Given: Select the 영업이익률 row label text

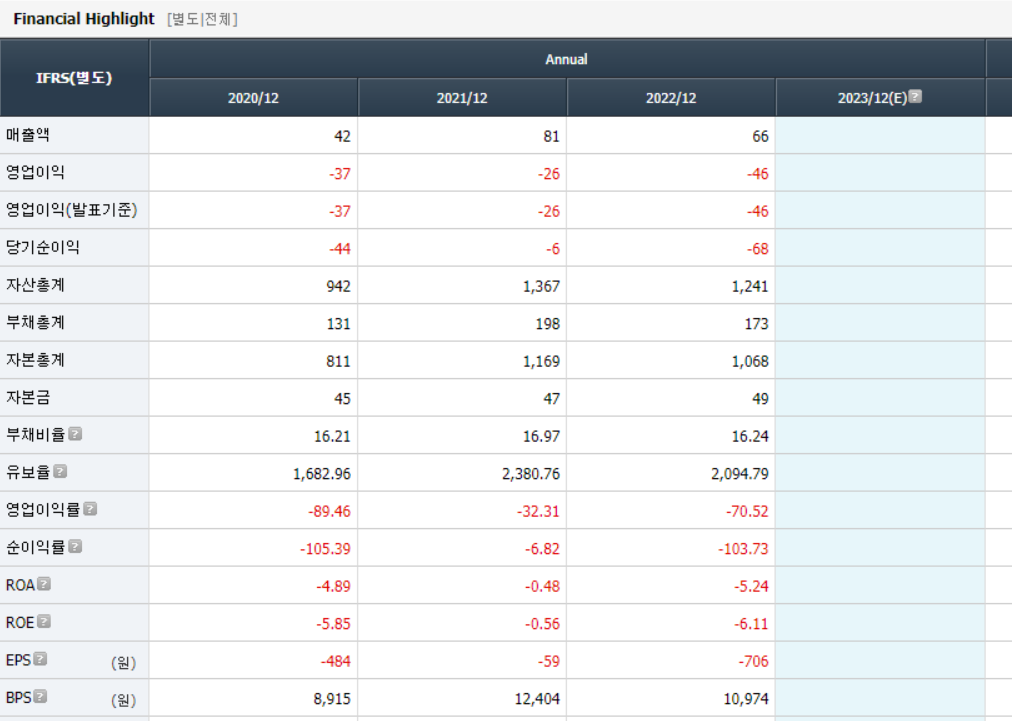Looking at the screenshot, I should pos(43,509).
